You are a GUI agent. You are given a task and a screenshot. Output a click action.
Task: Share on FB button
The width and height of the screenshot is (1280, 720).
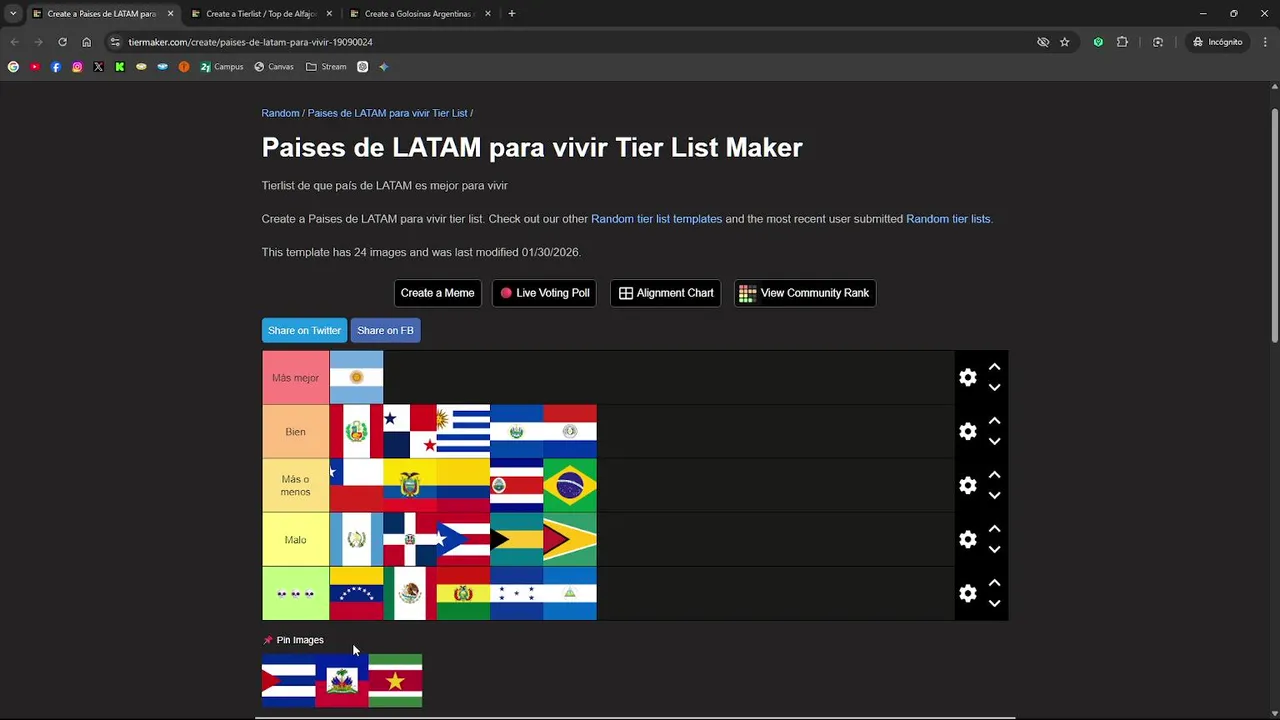[385, 330]
